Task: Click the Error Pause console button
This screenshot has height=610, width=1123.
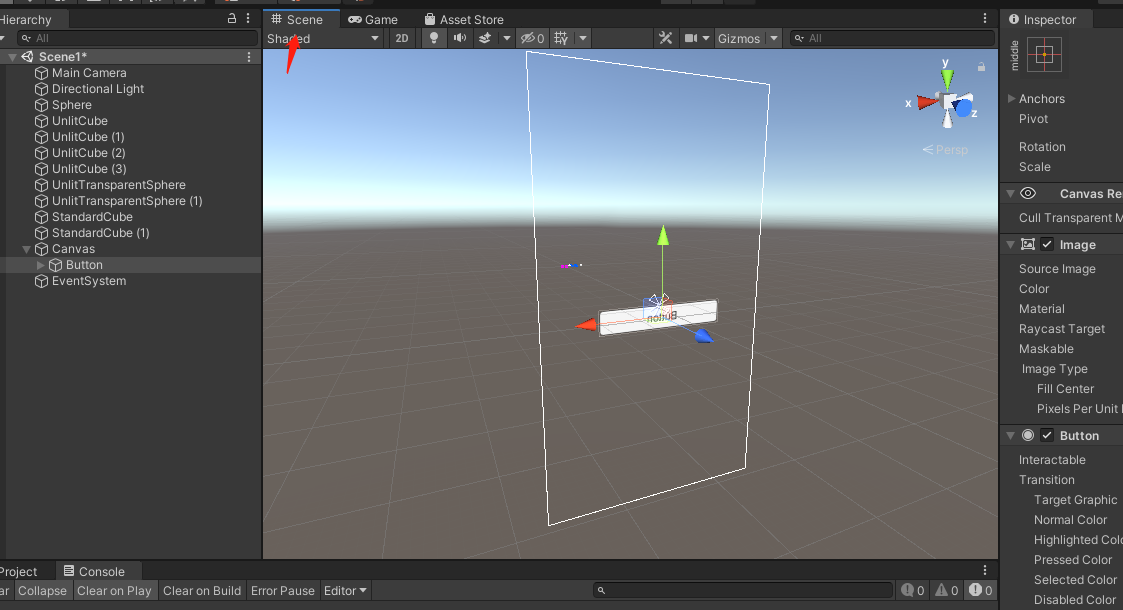Action: (282, 591)
